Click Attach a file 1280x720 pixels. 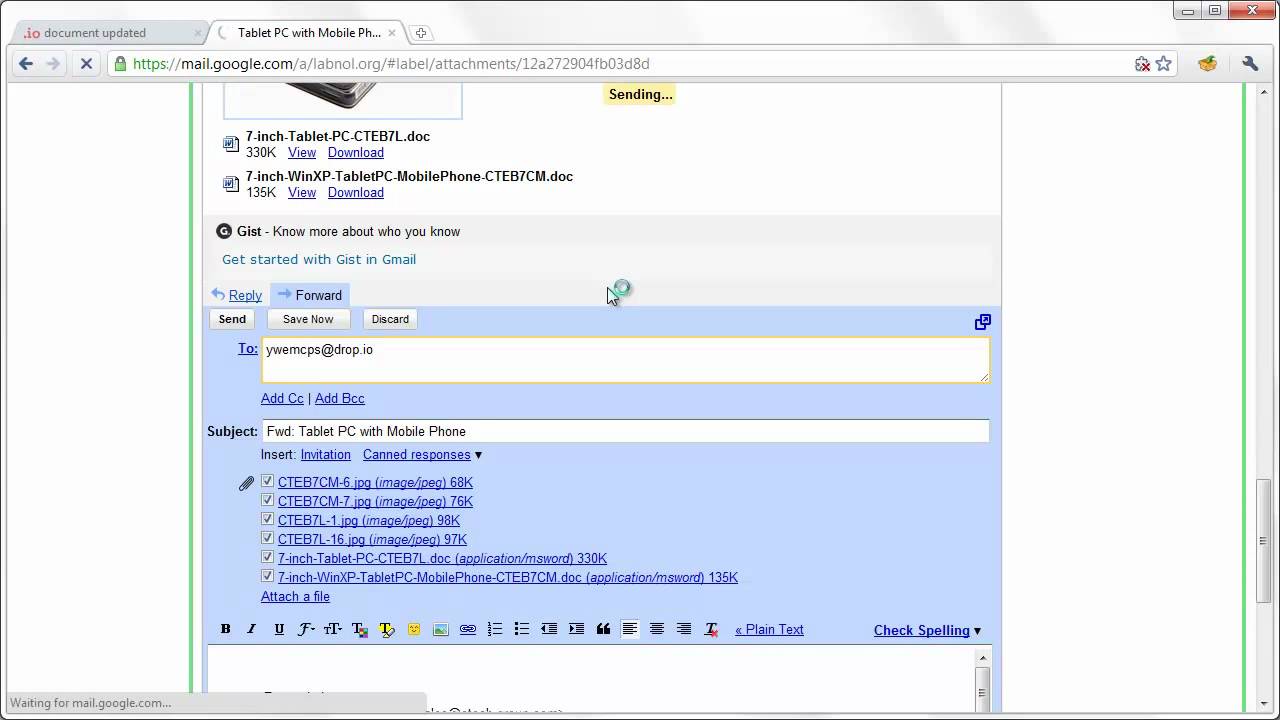click(295, 596)
